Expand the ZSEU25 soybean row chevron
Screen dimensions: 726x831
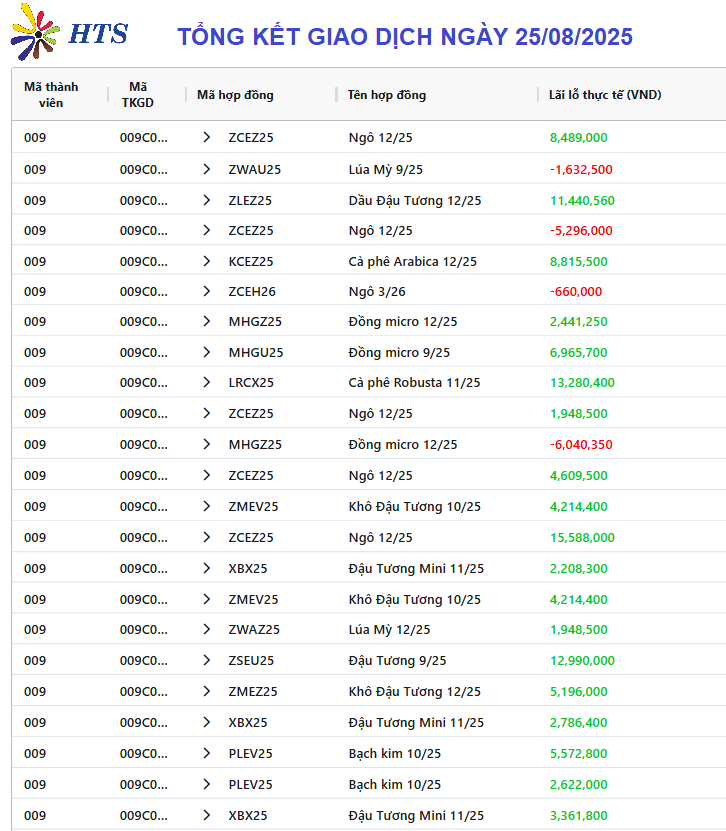click(x=207, y=660)
